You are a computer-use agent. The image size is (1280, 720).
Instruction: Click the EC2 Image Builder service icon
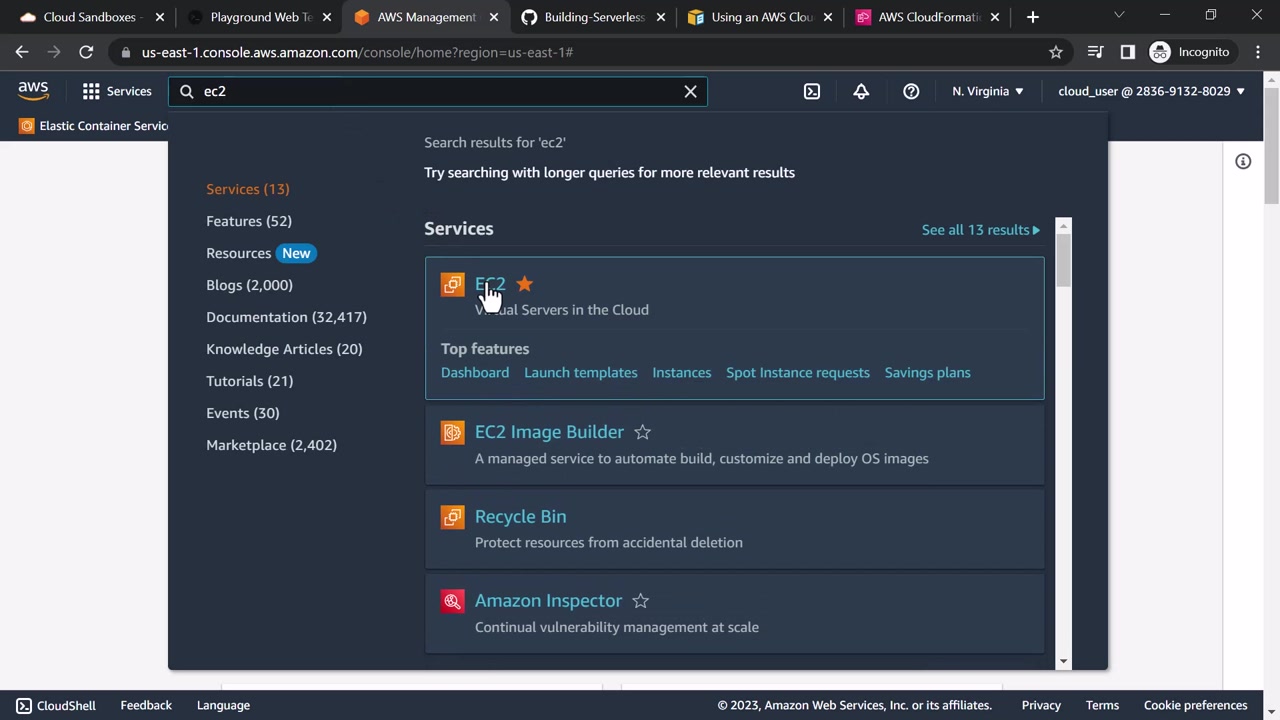(x=453, y=432)
